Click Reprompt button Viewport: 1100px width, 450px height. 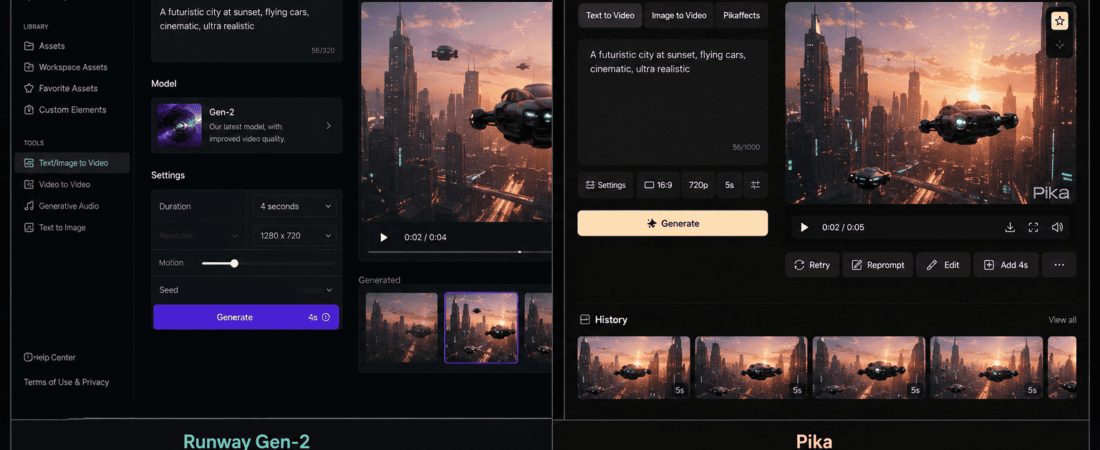coord(878,265)
